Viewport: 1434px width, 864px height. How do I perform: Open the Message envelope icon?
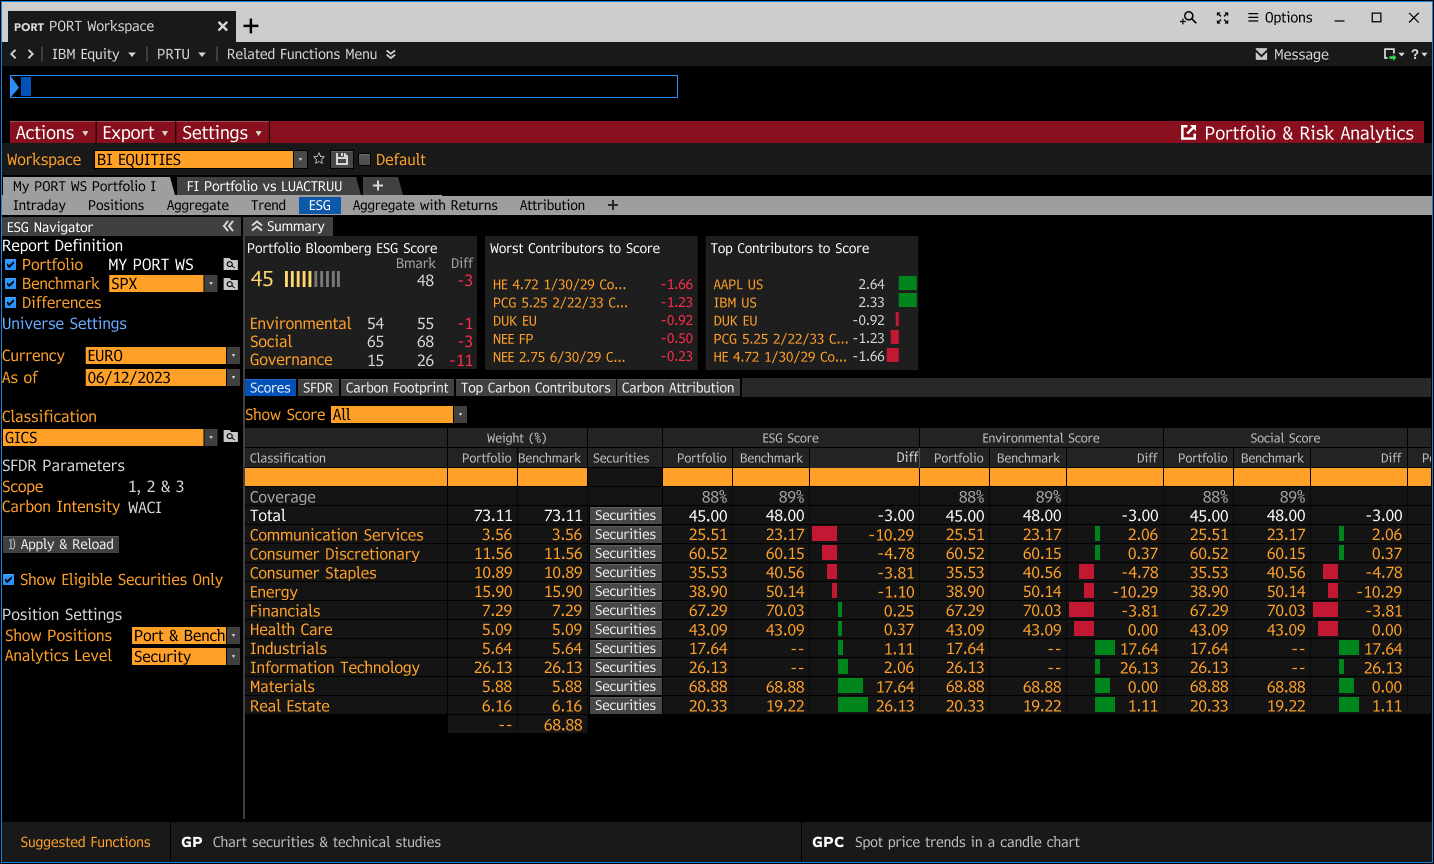tap(1261, 54)
